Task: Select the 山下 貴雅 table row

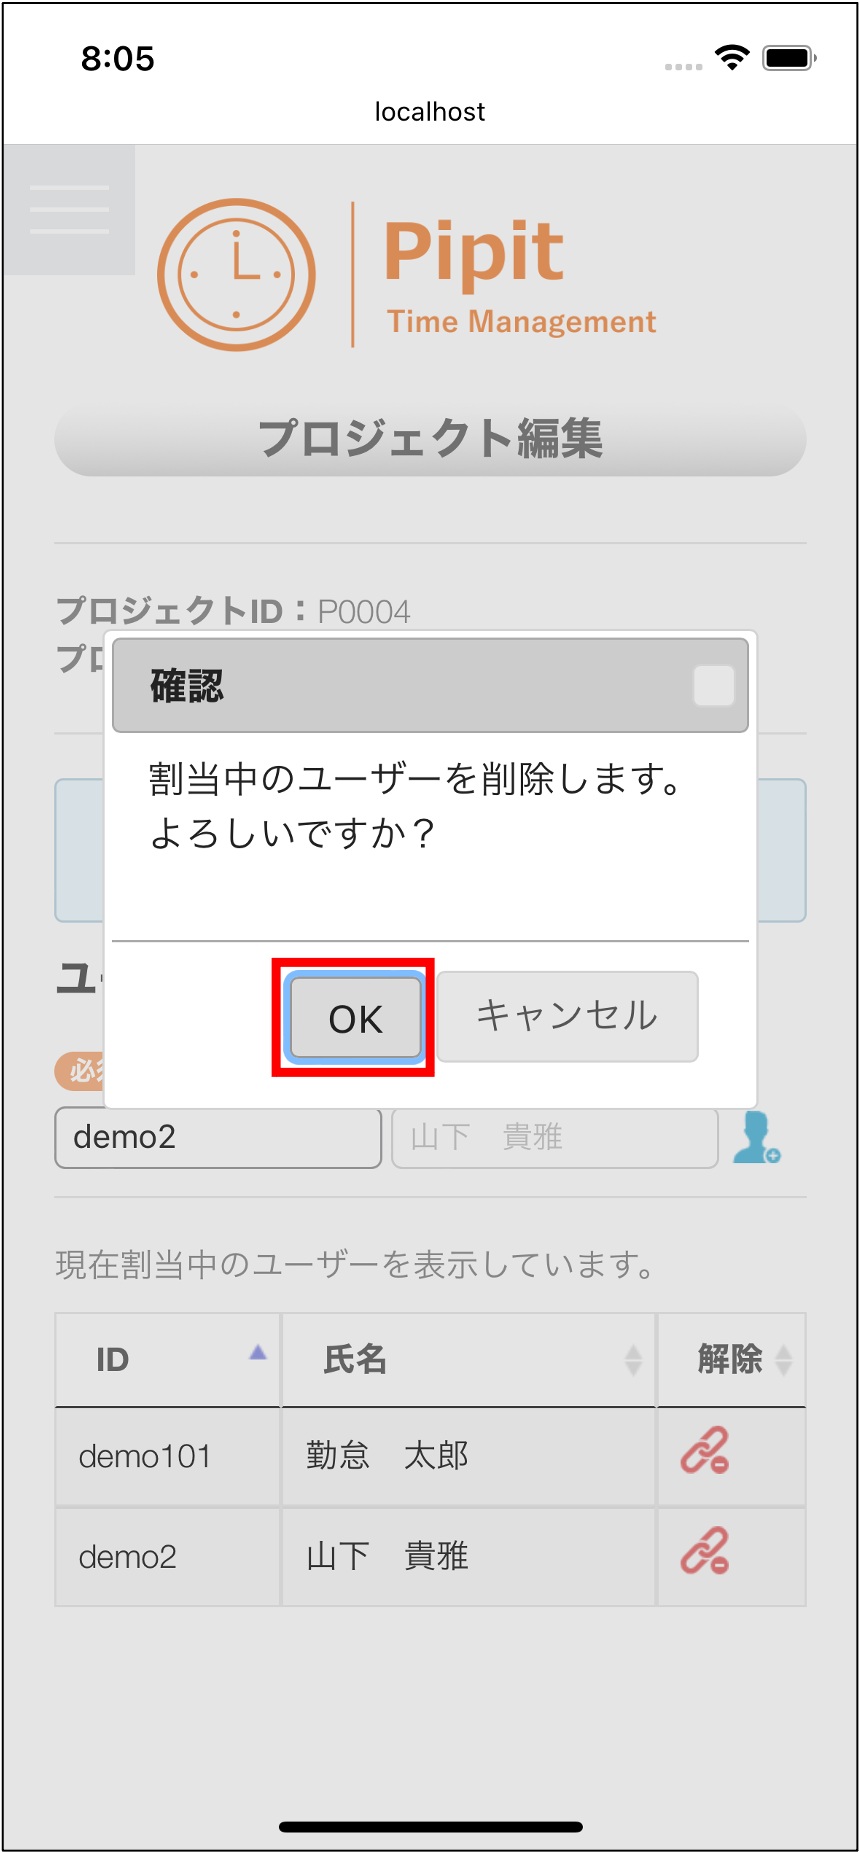Action: [x=430, y=1557]
